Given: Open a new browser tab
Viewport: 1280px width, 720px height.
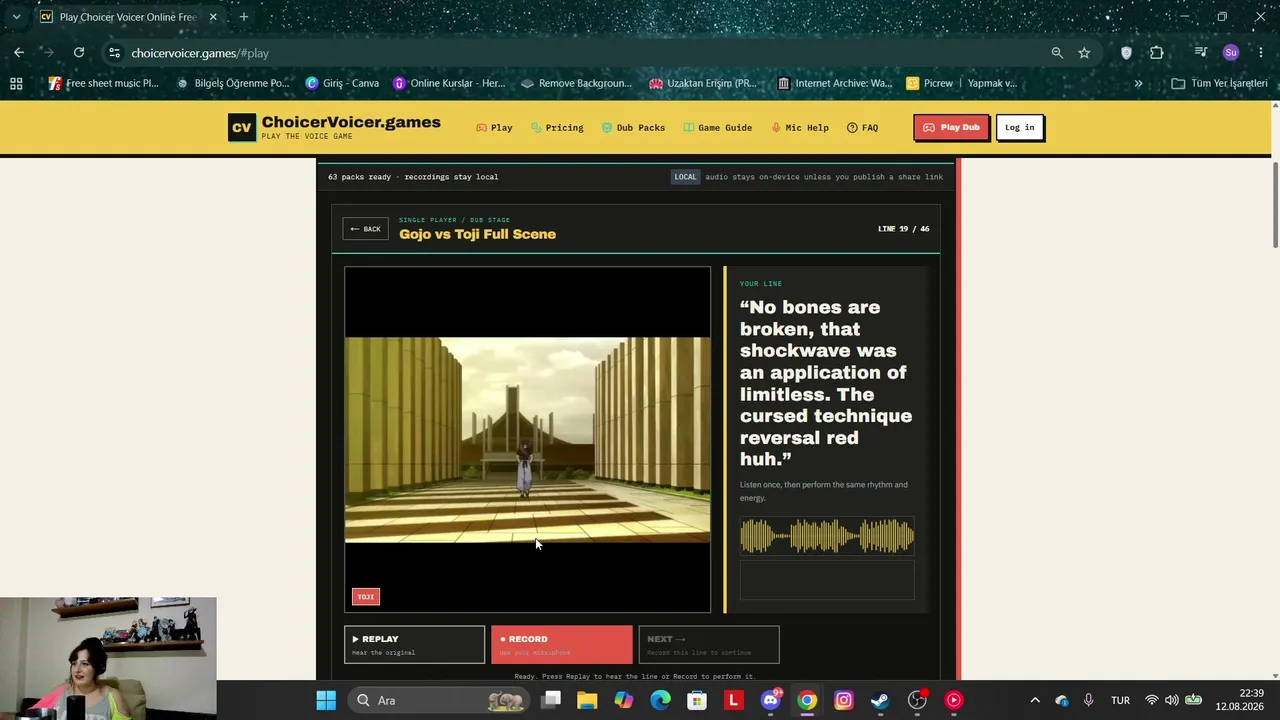Looking at the screenshot, I should click(x=243, y=17).
